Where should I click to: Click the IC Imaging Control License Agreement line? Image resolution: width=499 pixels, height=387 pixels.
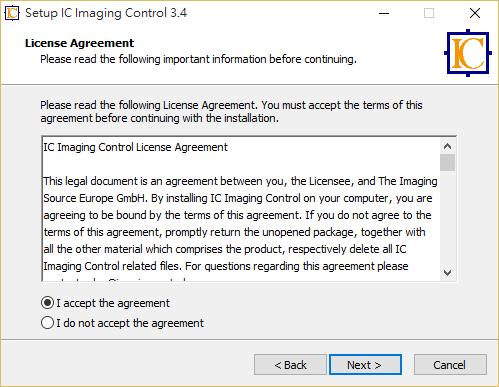(135, 147)
